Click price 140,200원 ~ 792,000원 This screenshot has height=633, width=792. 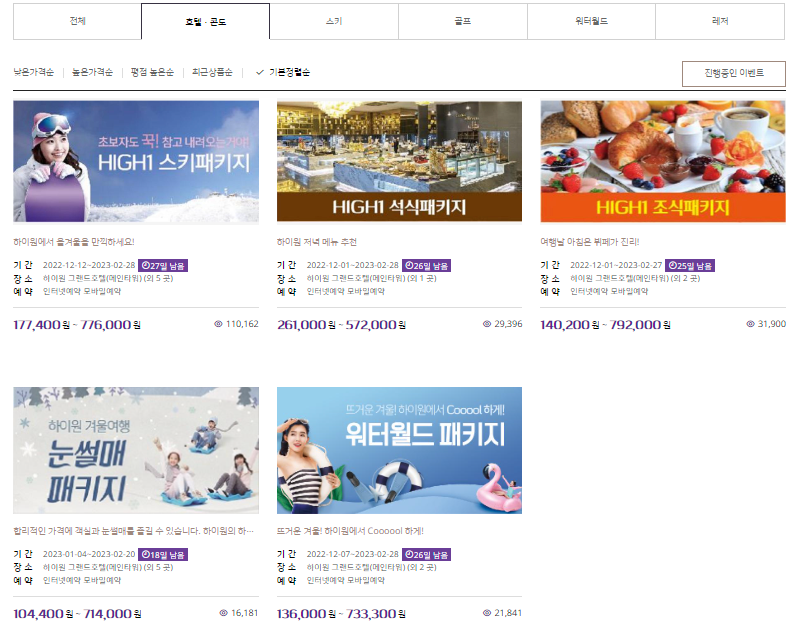[x=606, y=325]
